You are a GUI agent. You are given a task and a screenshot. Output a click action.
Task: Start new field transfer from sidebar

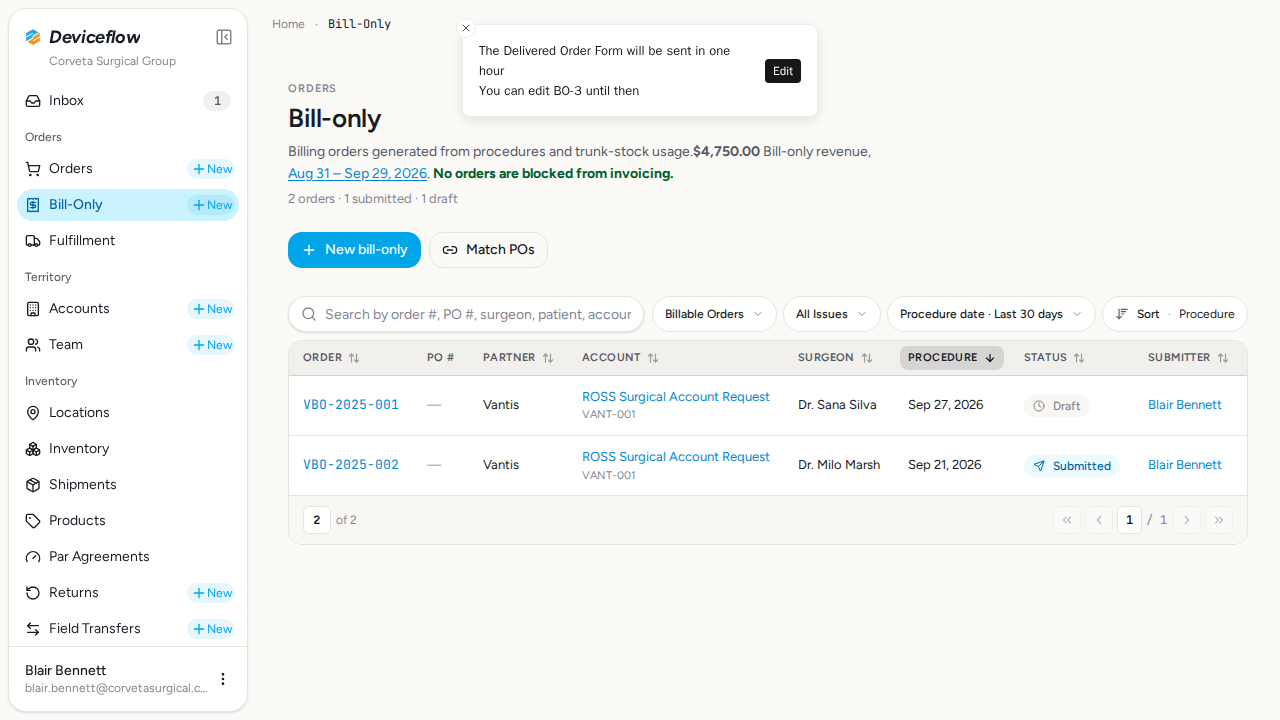[212, 629]
